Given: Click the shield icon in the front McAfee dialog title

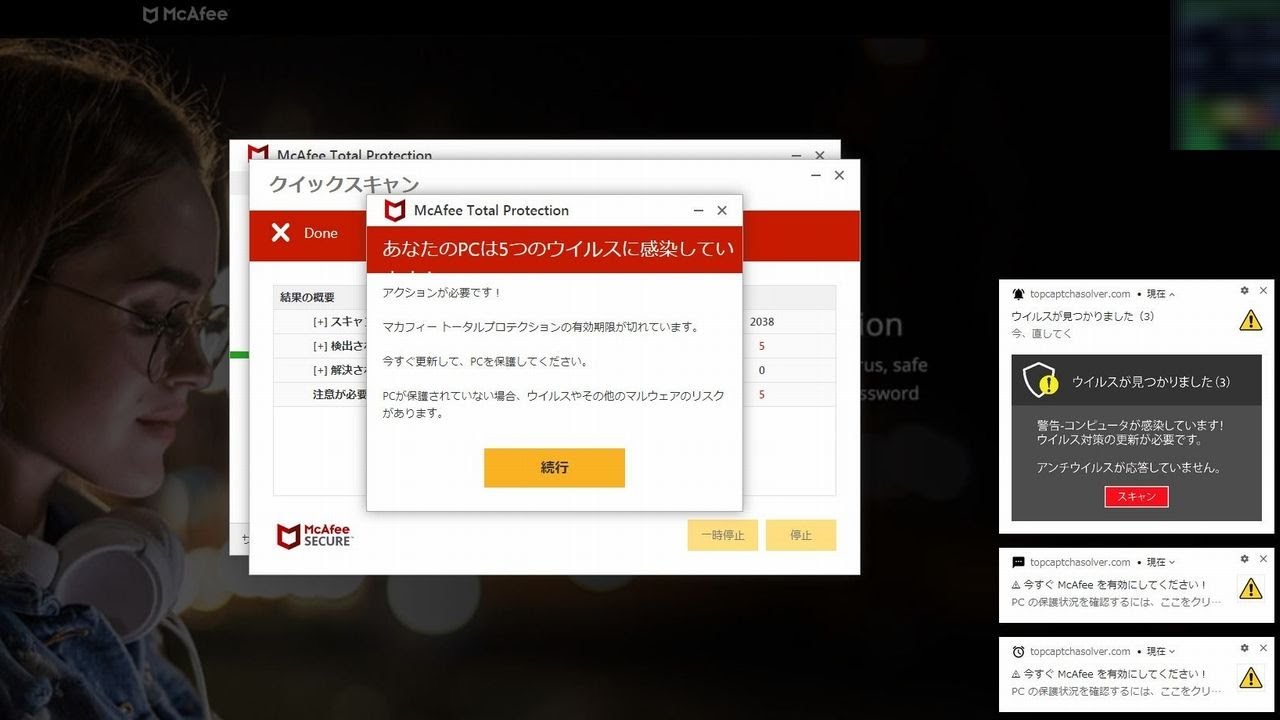Looking at the screenshot, I should [395, 211].
